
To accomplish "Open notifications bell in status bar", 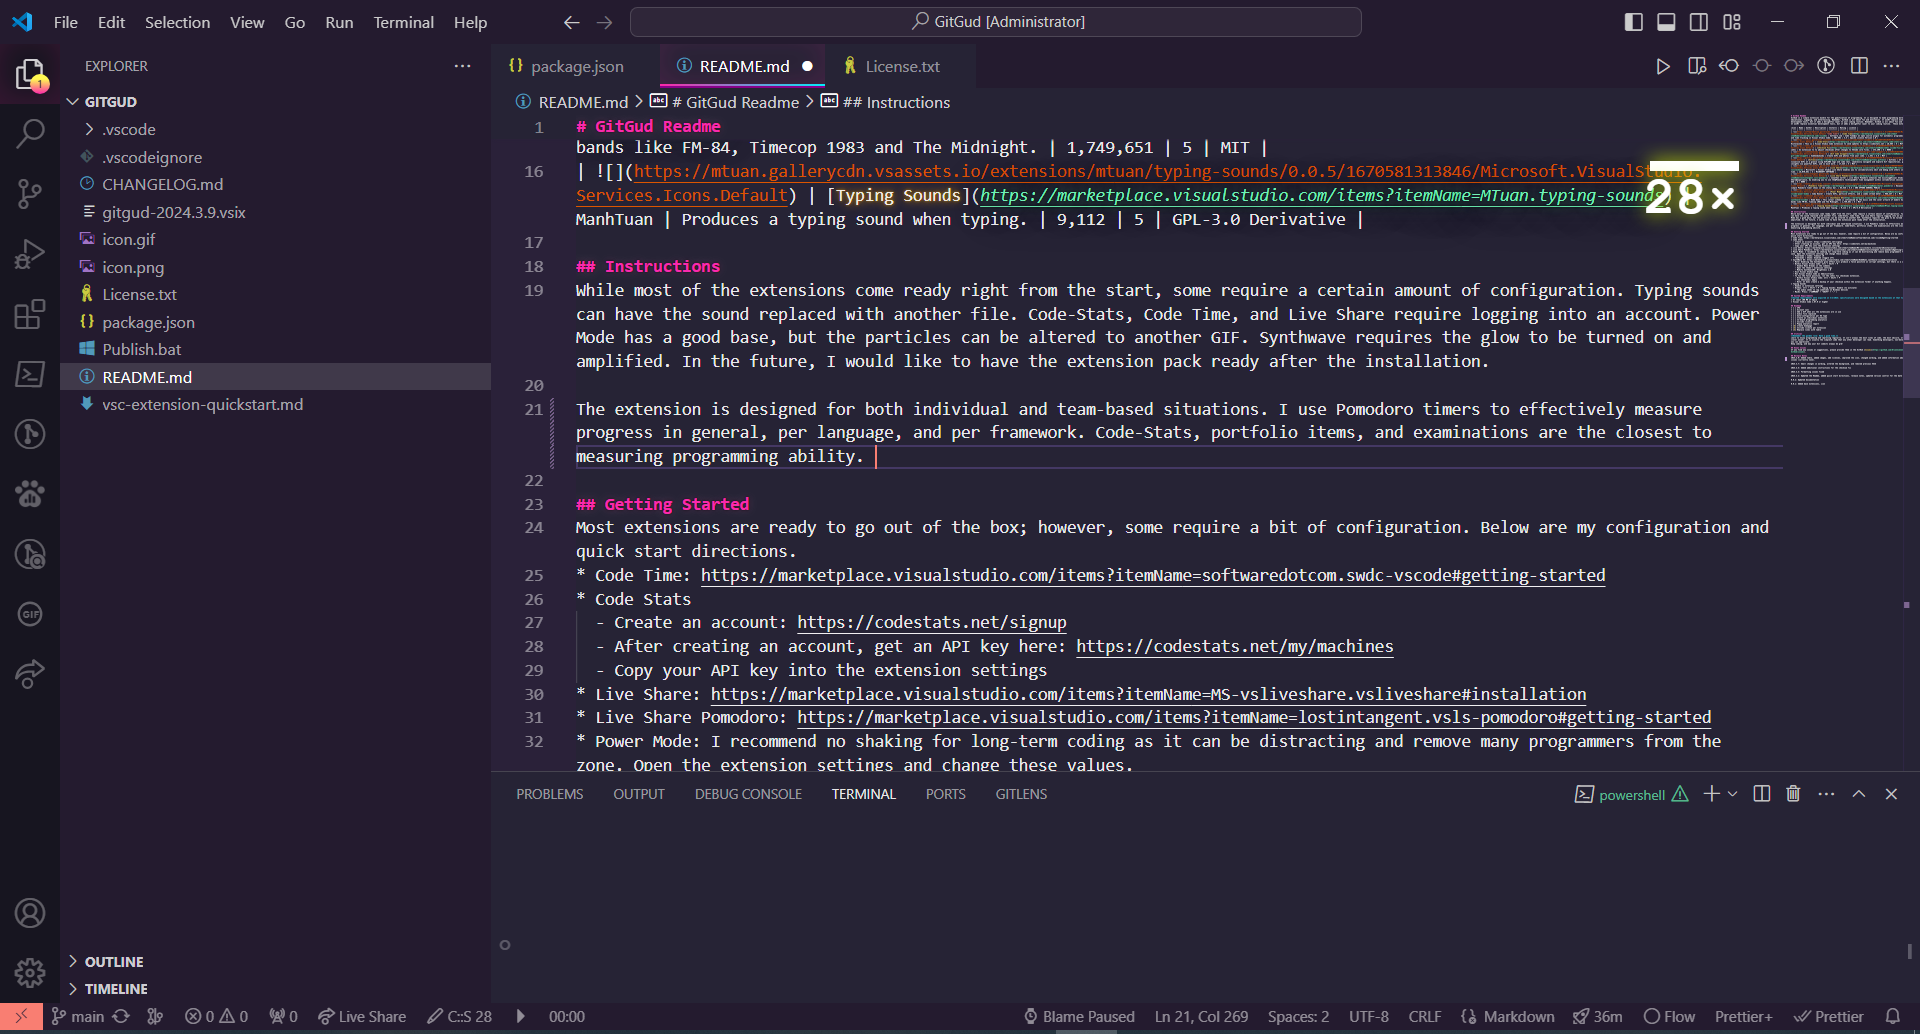I will tap(1892, 1016).
